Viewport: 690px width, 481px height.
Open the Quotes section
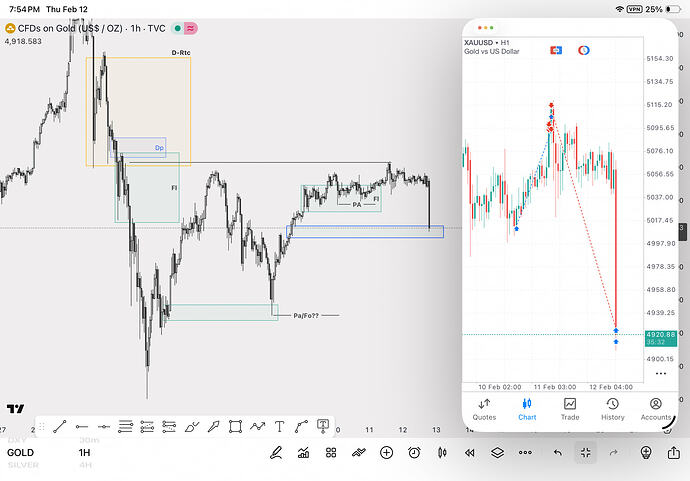point(484,409)
